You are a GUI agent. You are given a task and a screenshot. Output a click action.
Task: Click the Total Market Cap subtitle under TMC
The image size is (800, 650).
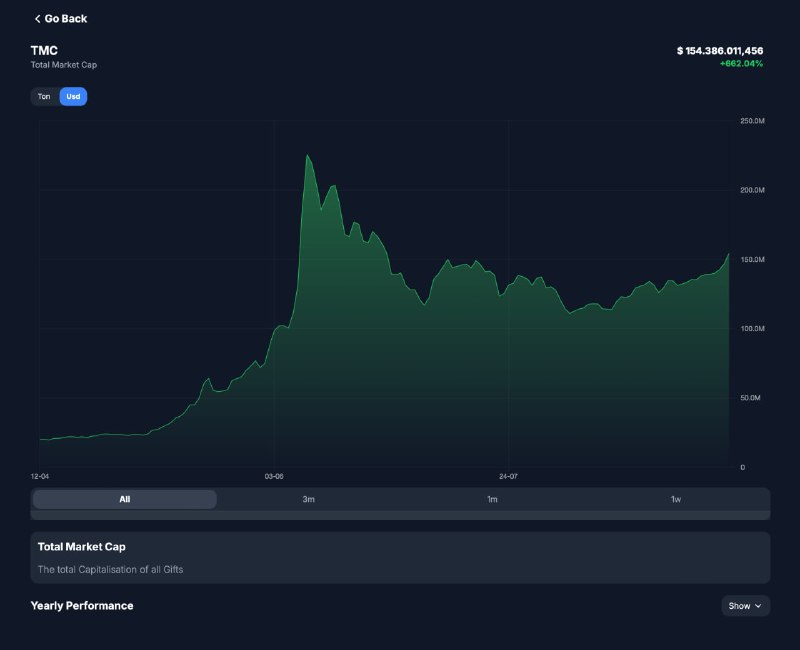coord(64,65)
